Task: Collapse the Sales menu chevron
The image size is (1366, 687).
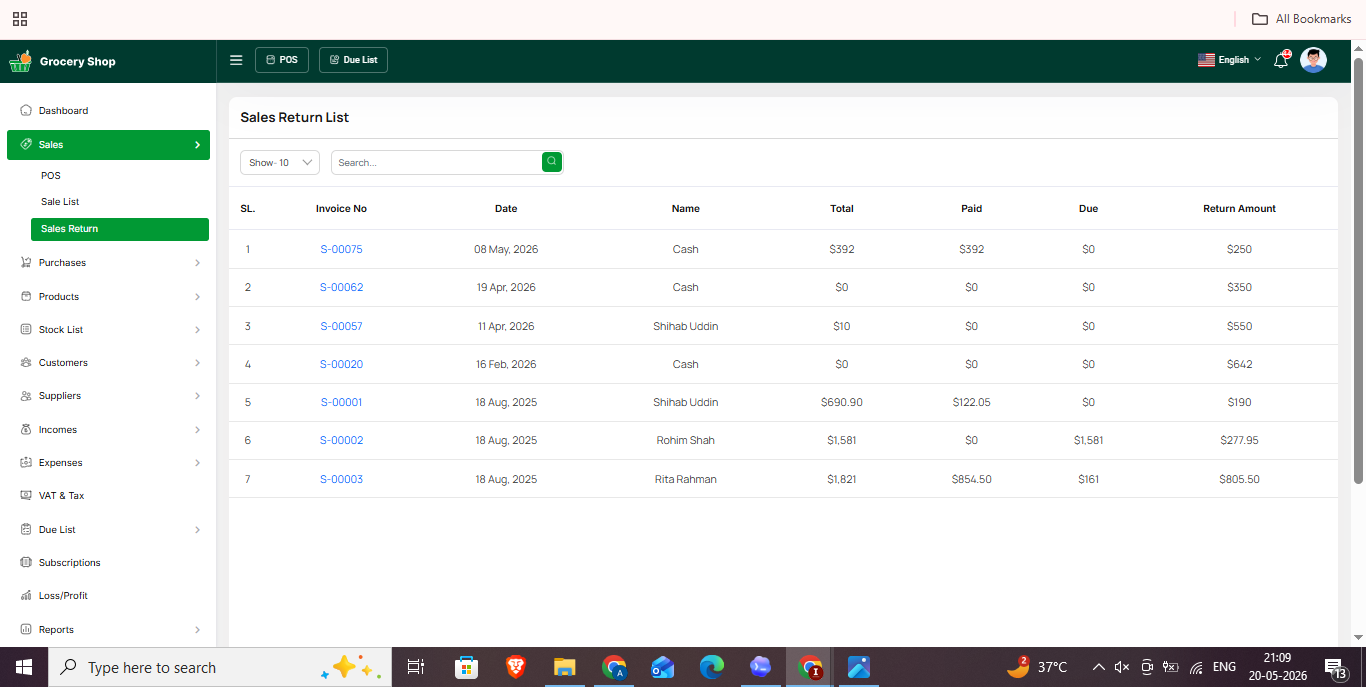Action: pyautogui.click(x=197, y=145)
